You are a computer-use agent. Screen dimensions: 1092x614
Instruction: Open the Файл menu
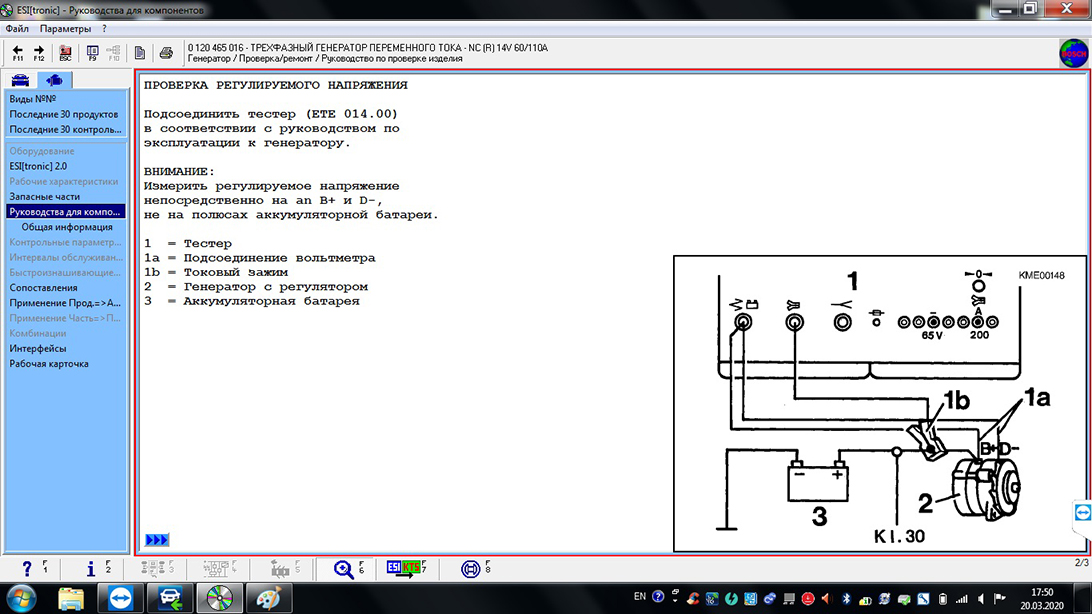[17, 29]
